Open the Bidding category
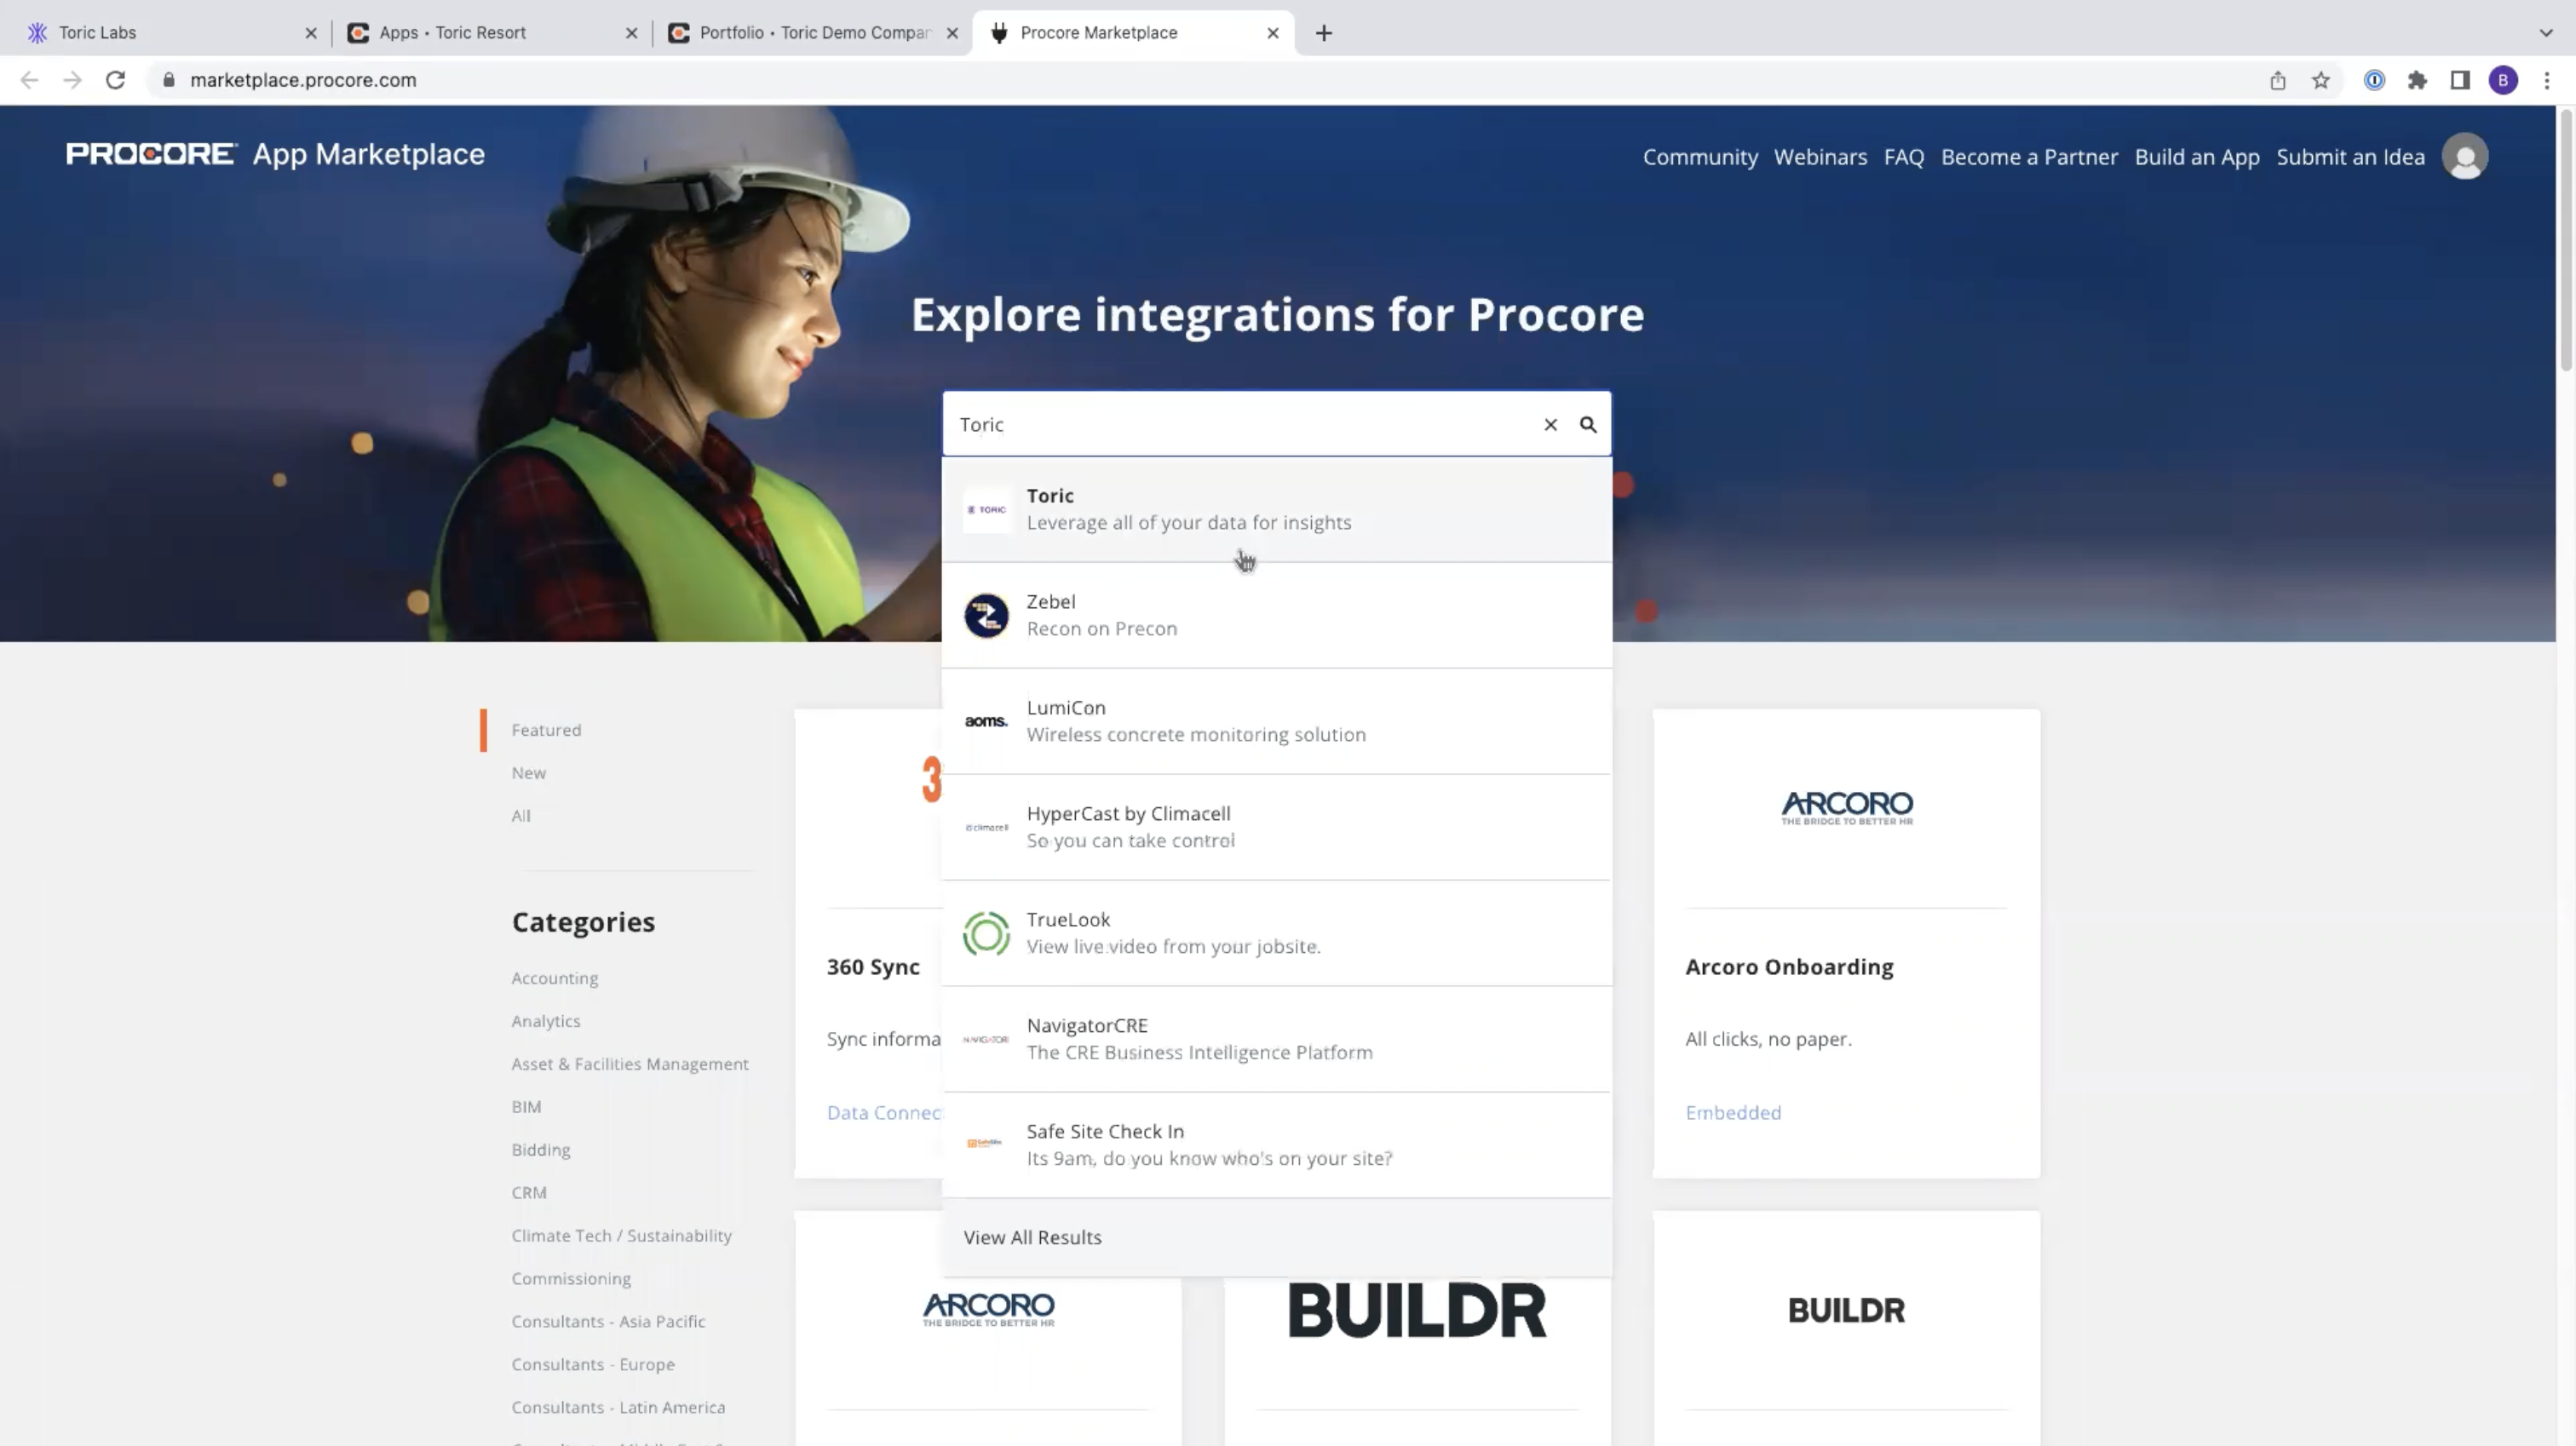 [541, 1150]
